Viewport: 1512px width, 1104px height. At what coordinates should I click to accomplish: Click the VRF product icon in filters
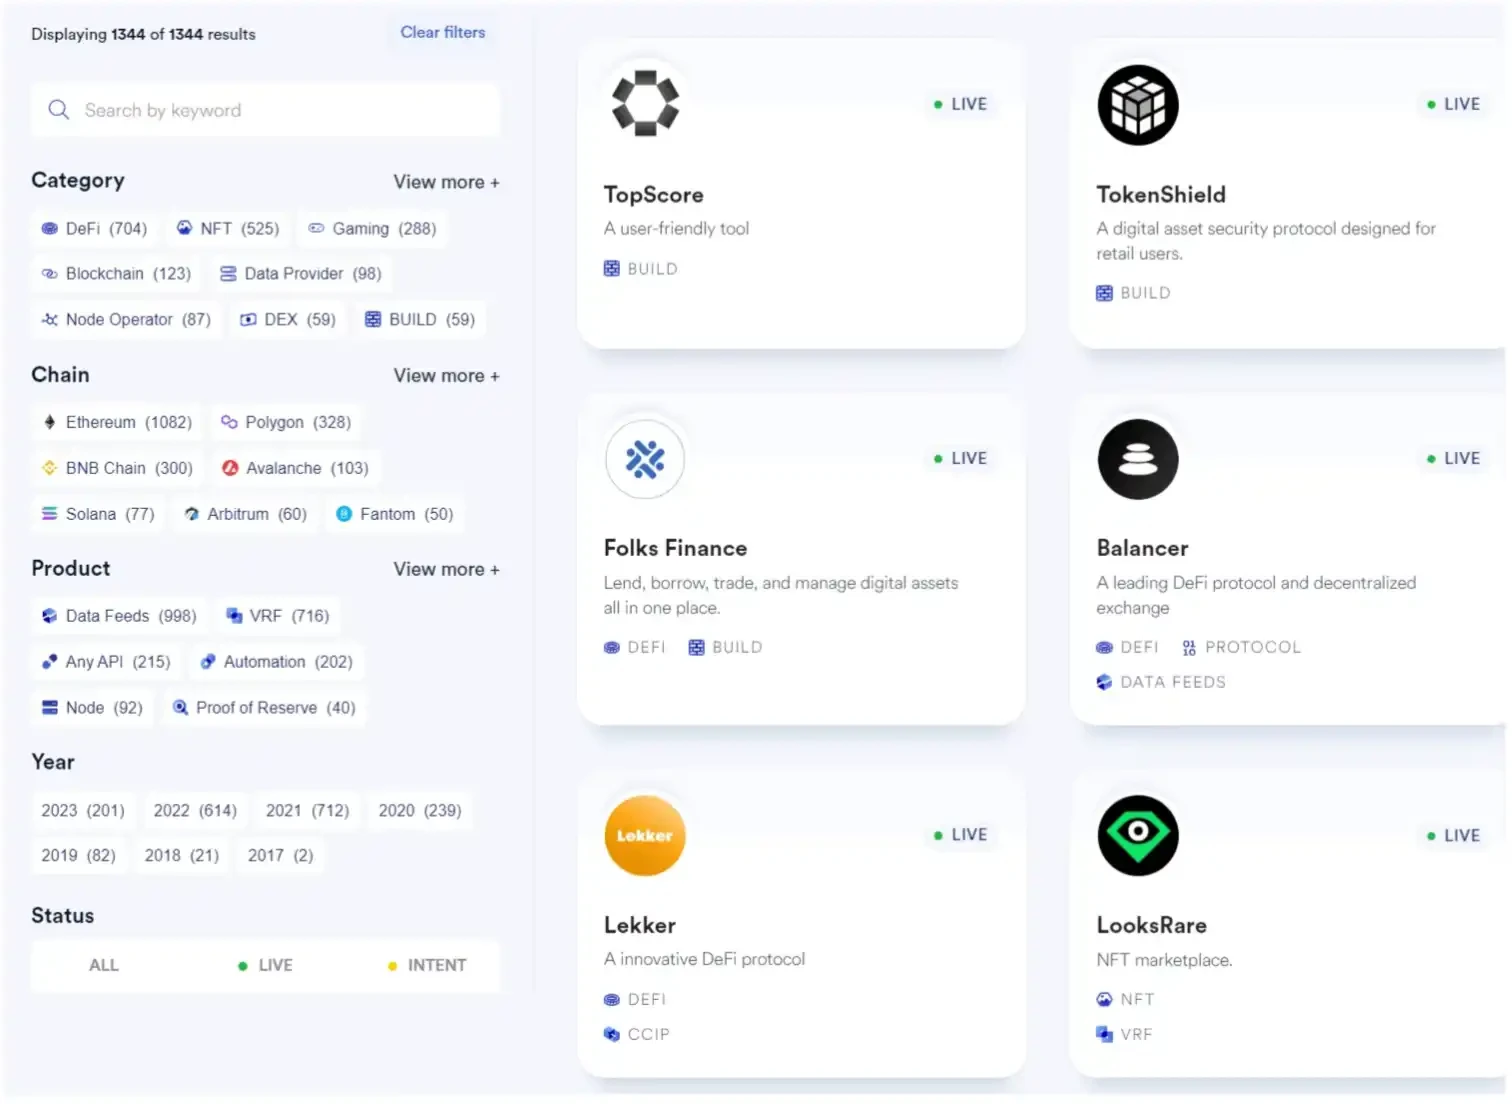pyautogui.click(x=234, y=616)
